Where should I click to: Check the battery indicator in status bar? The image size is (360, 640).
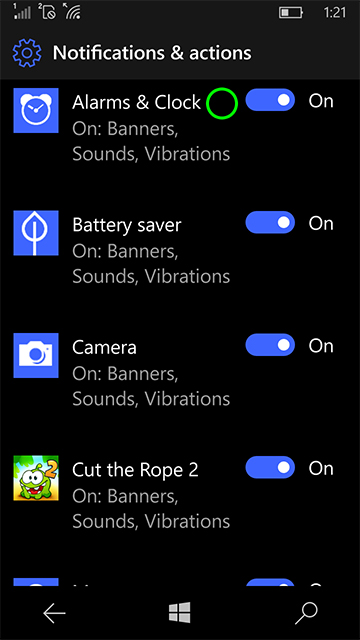(291, 13)
